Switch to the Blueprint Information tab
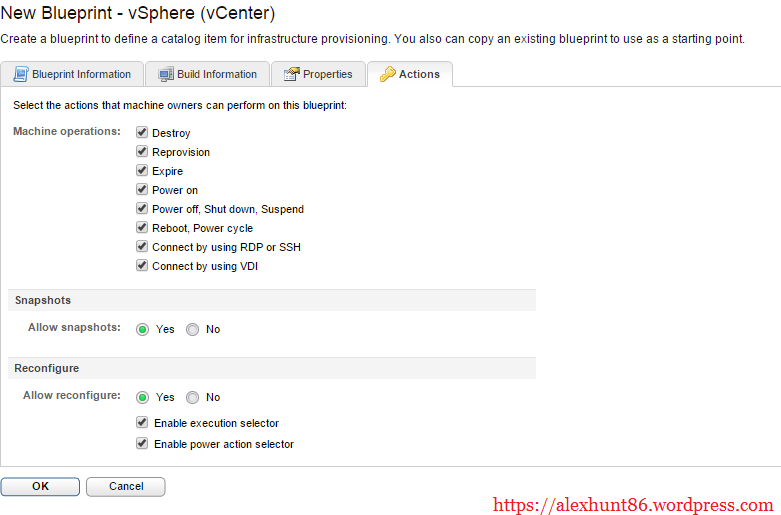 tap(81, 74)
